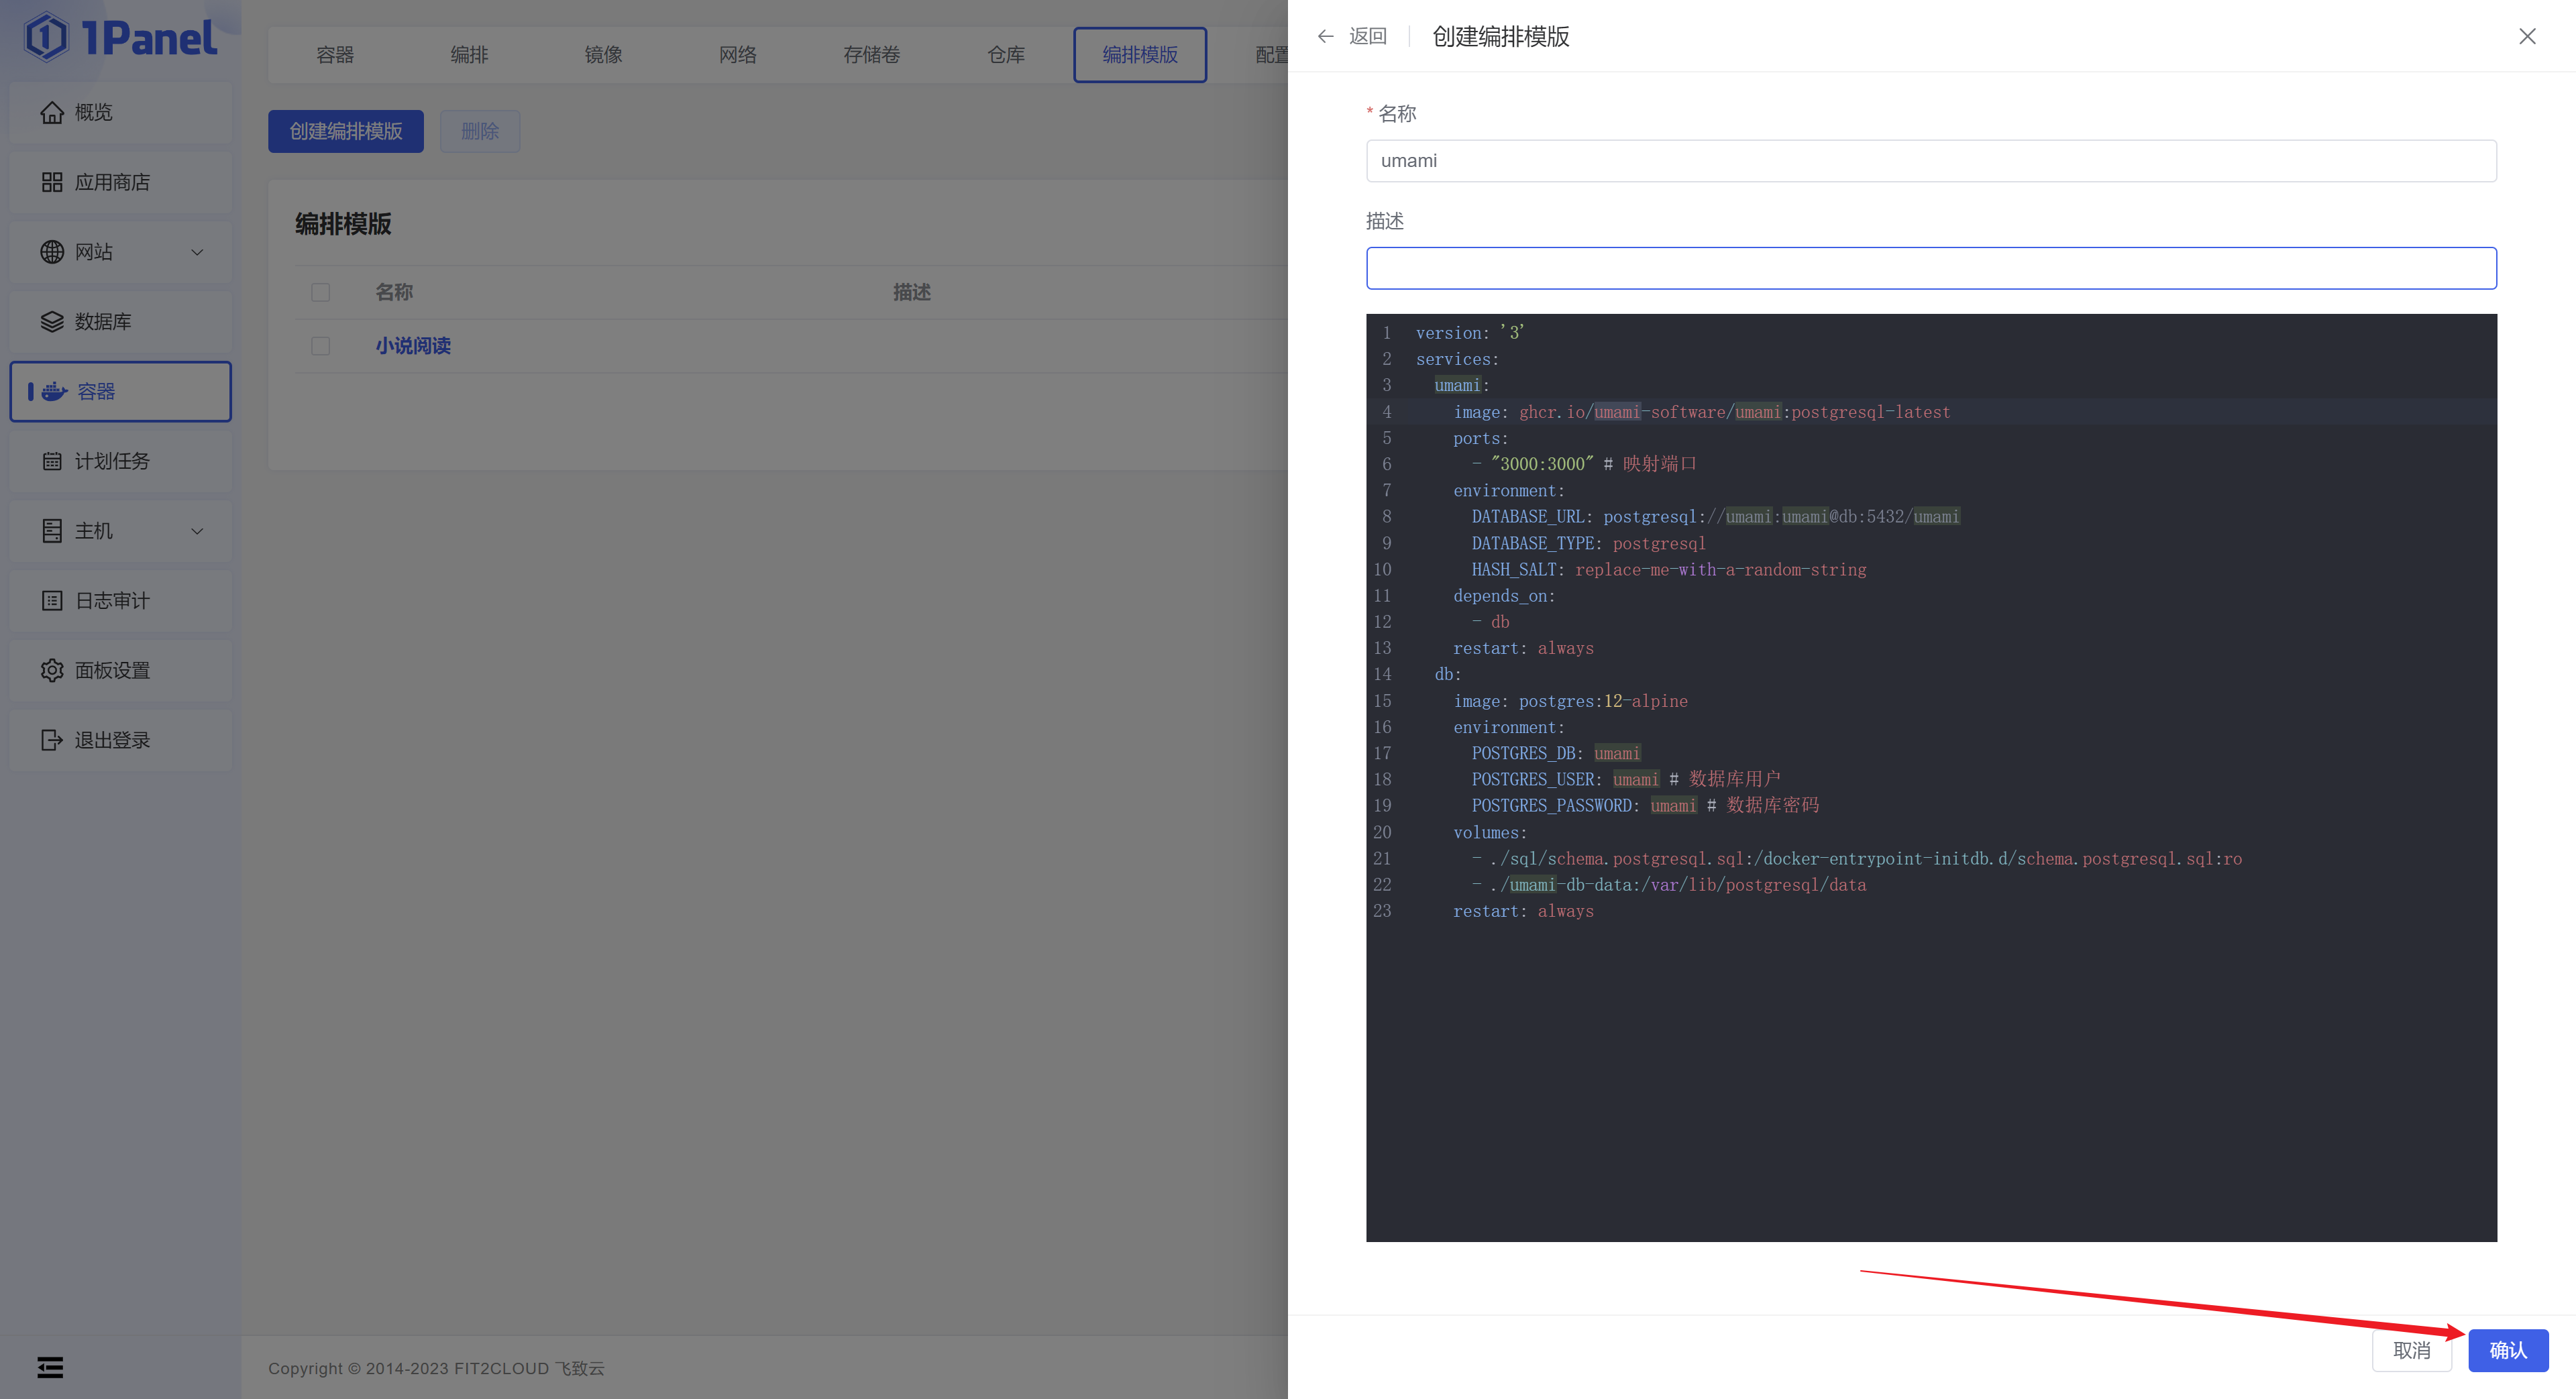The image size is (2576, 1399).
Task: Click the 退出登录 exit icon
Action: click(52, 740)
